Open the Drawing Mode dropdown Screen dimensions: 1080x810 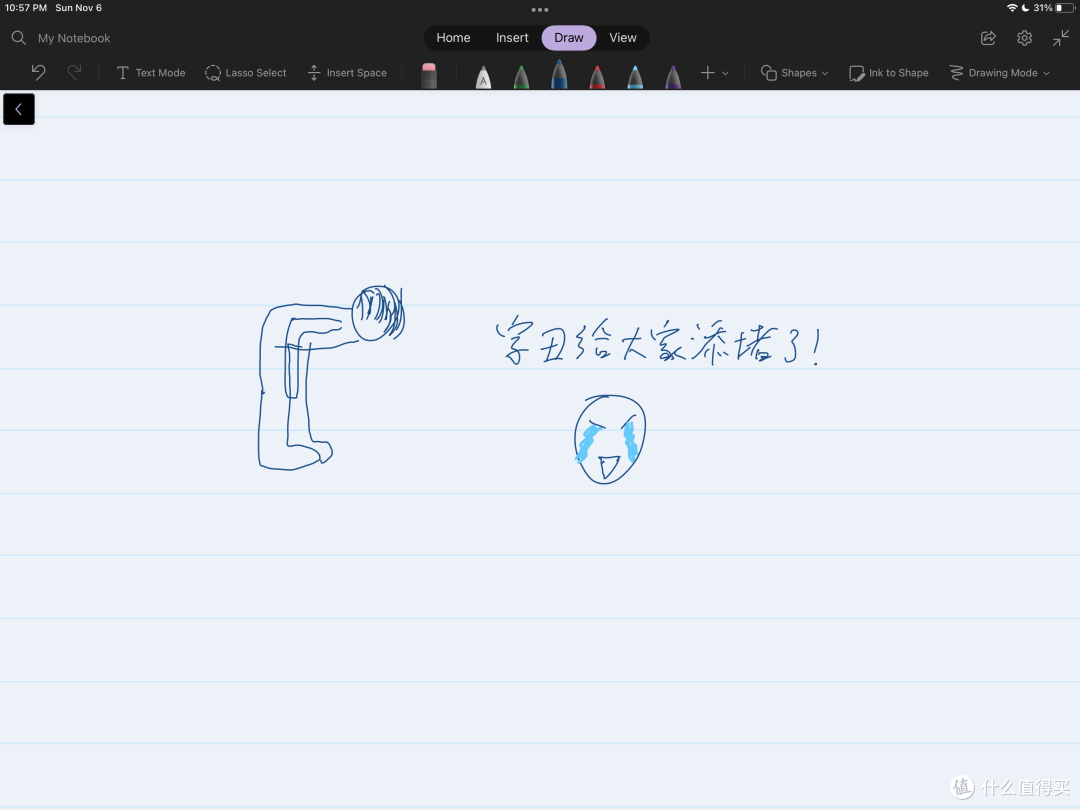tap(999, 72)
